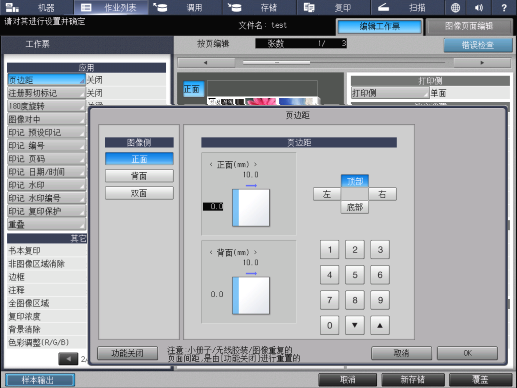Open 印记 复印保护 copy protect setting

(46, 211)
